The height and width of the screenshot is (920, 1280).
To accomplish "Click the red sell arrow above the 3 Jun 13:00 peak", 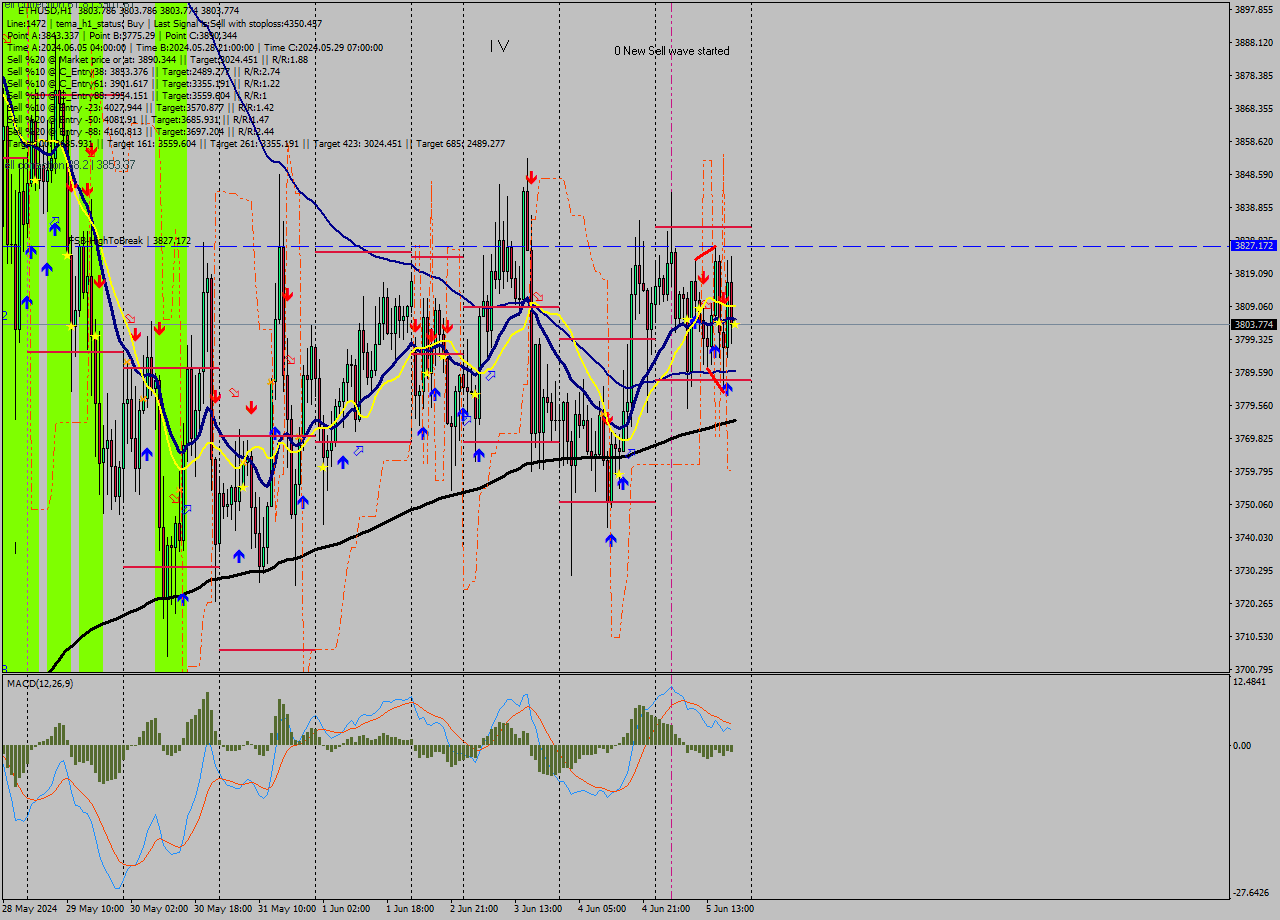I will (x=531, y=177).
